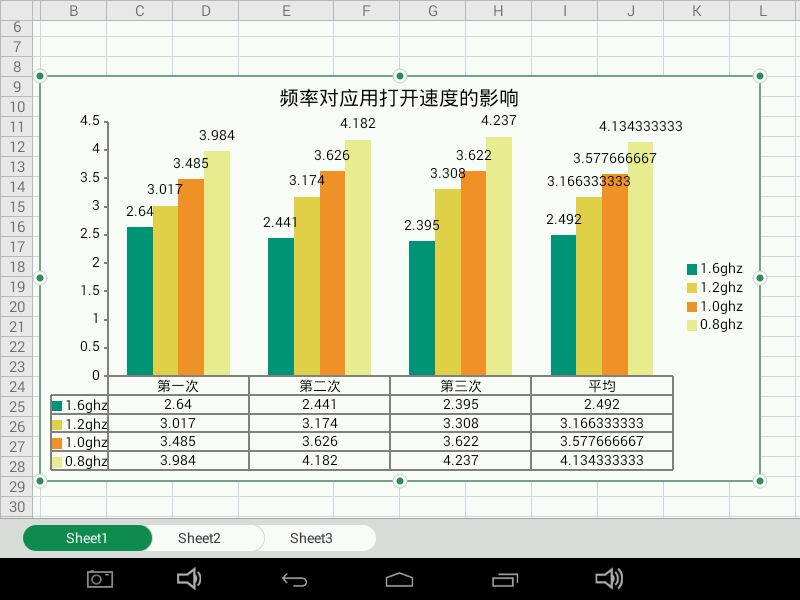Click data label 2.395 above green bar

point(421,225)
